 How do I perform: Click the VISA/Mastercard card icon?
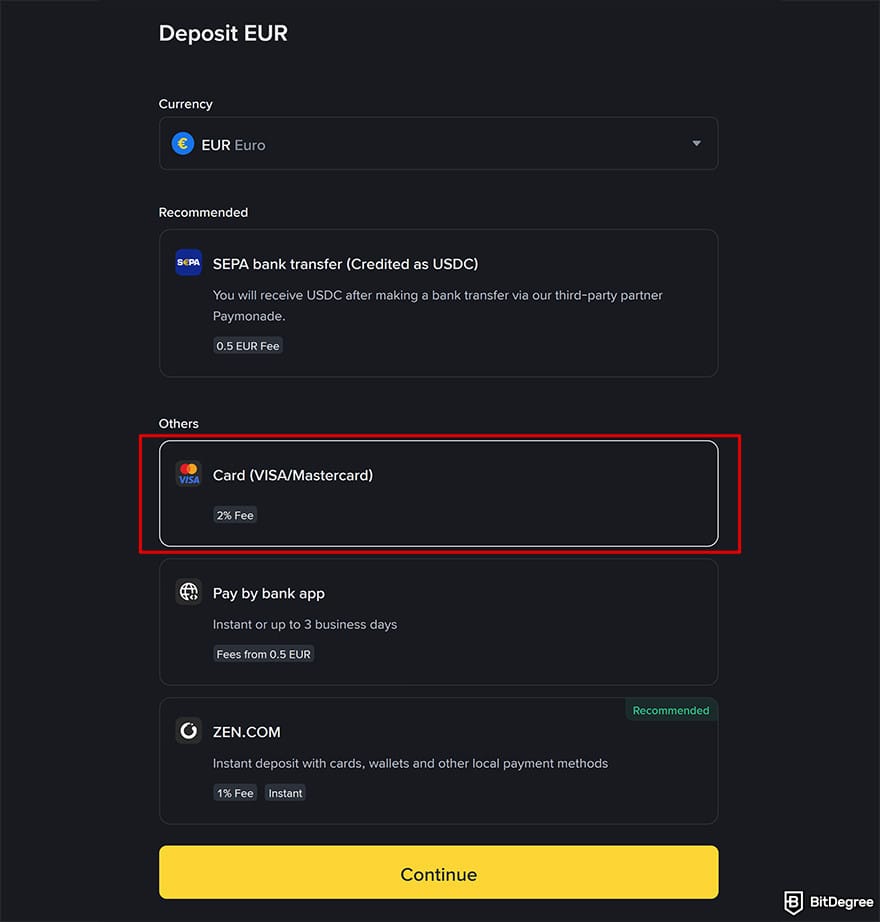[x=188, y=474]
